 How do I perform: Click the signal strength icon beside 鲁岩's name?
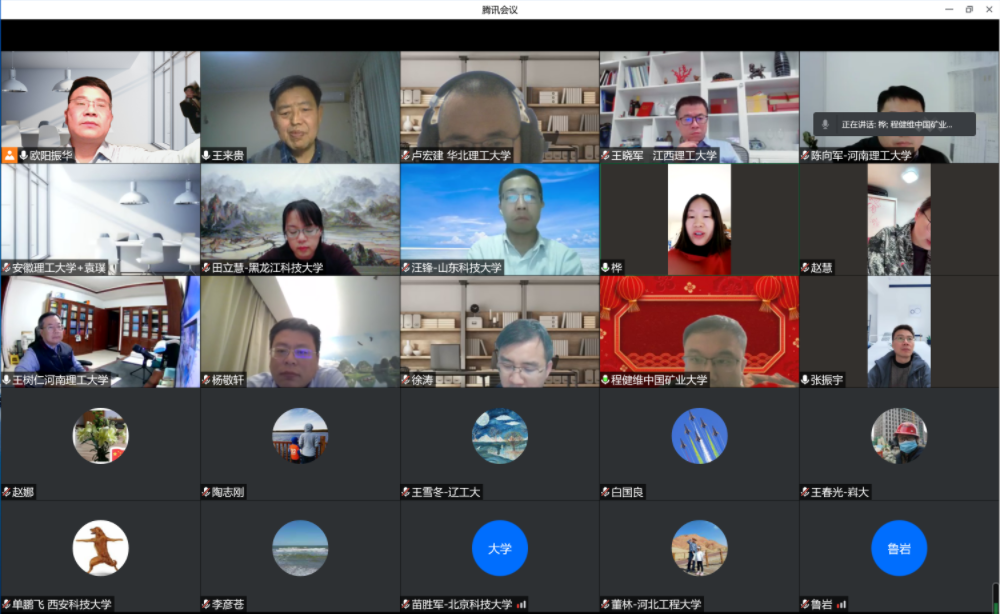coord(841,604)
